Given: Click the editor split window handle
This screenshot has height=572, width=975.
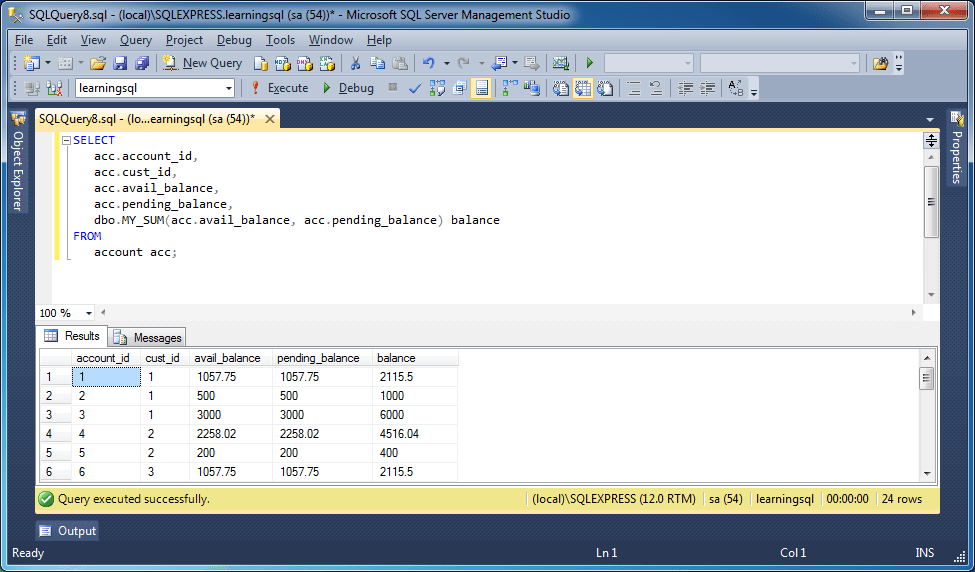Looking at the screenshot, I should coord(931,141).
